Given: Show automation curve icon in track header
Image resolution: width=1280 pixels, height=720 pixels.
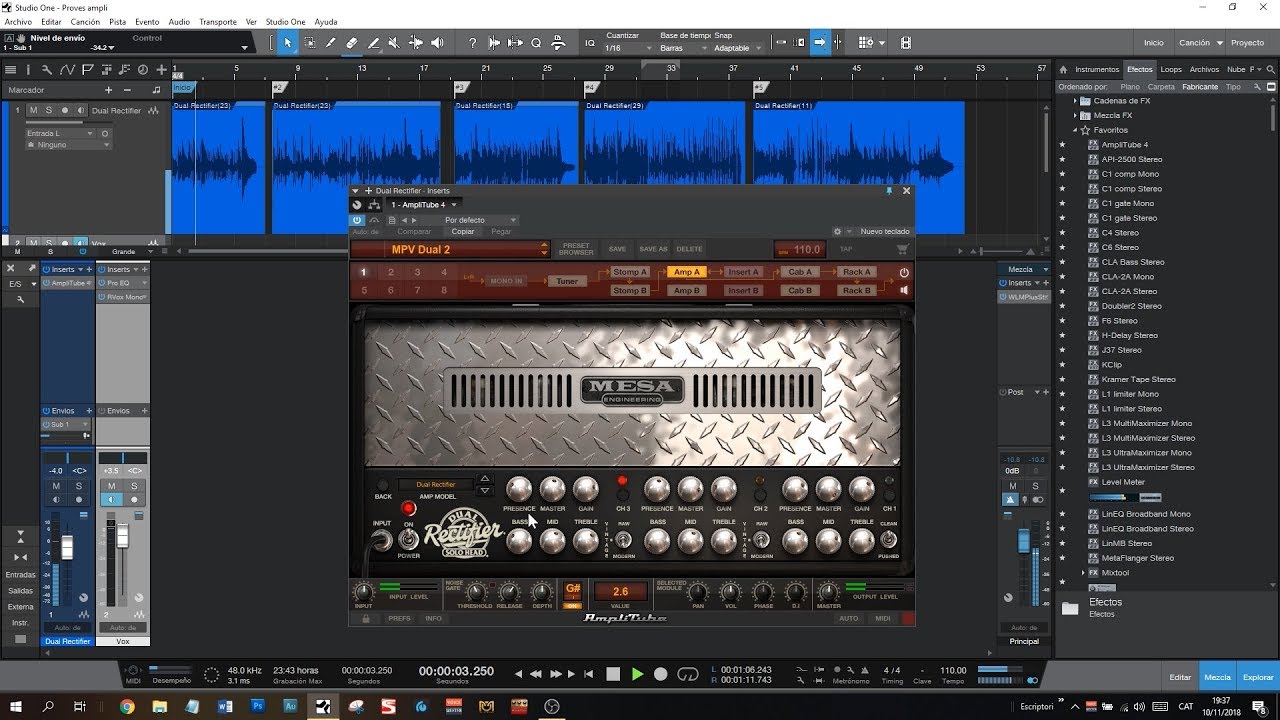Looking at the screenshot, I should coord(67,70).
